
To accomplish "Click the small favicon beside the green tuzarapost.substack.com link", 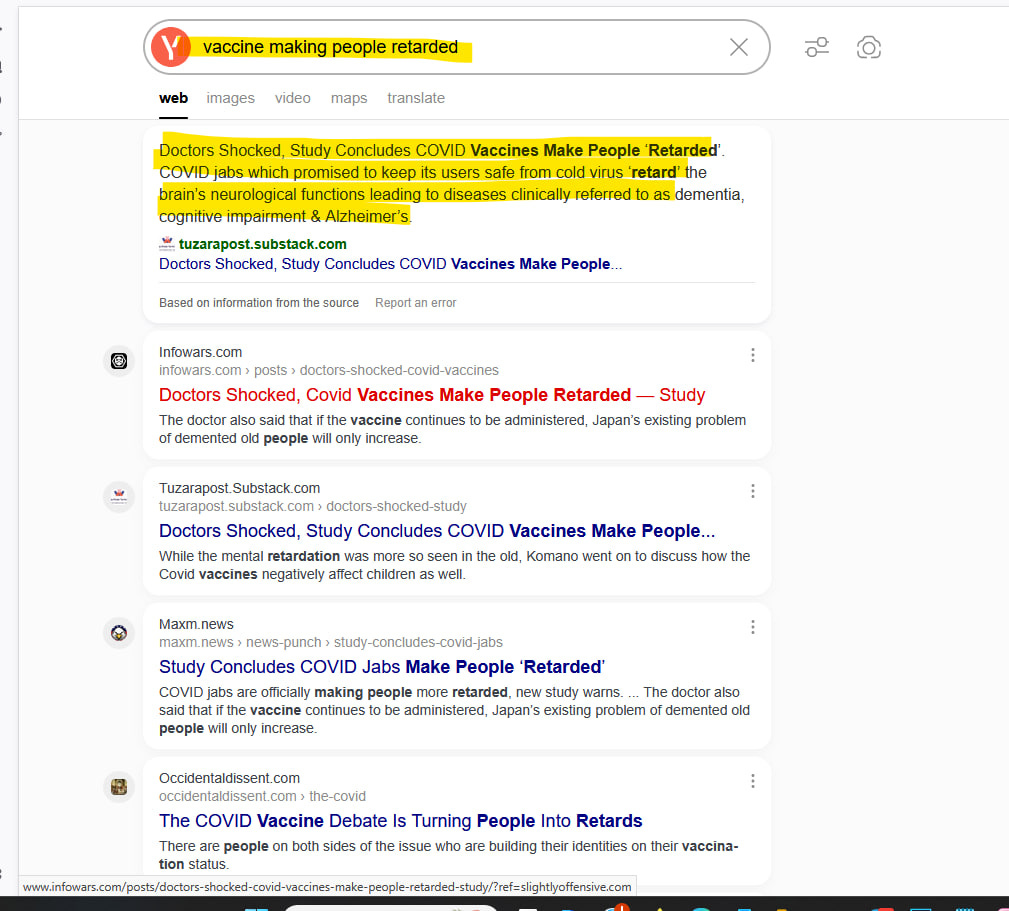I will click(x=167, y=244).
